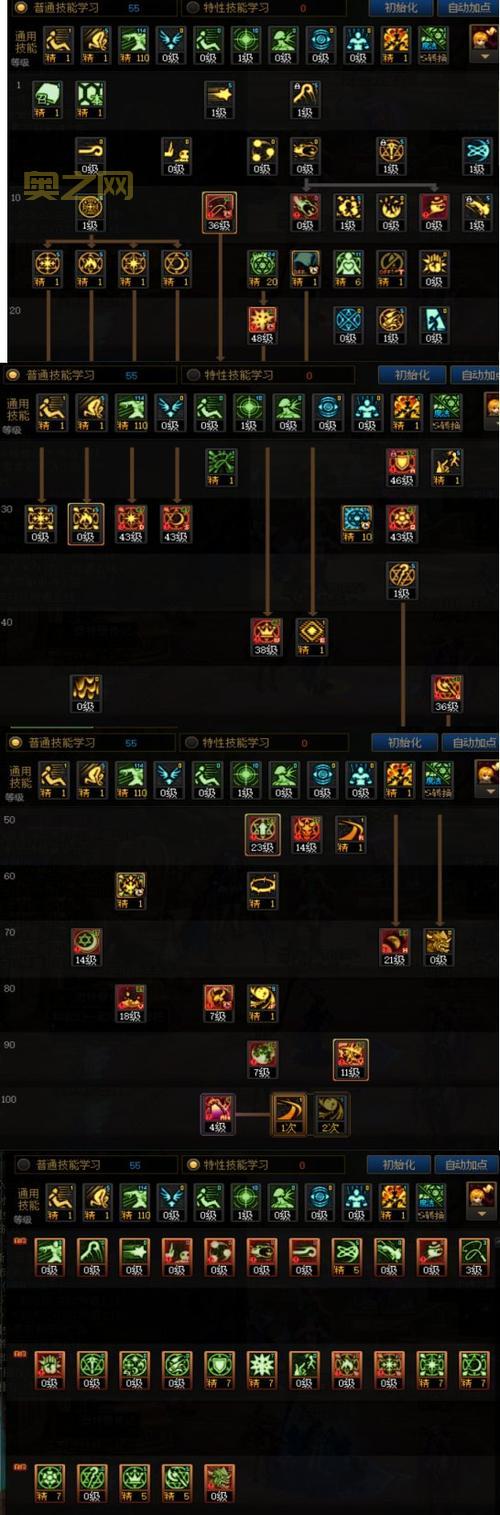Click the 自动加点 button in the topmost panel
500x1515 pixels.
(x=471, y=7)
